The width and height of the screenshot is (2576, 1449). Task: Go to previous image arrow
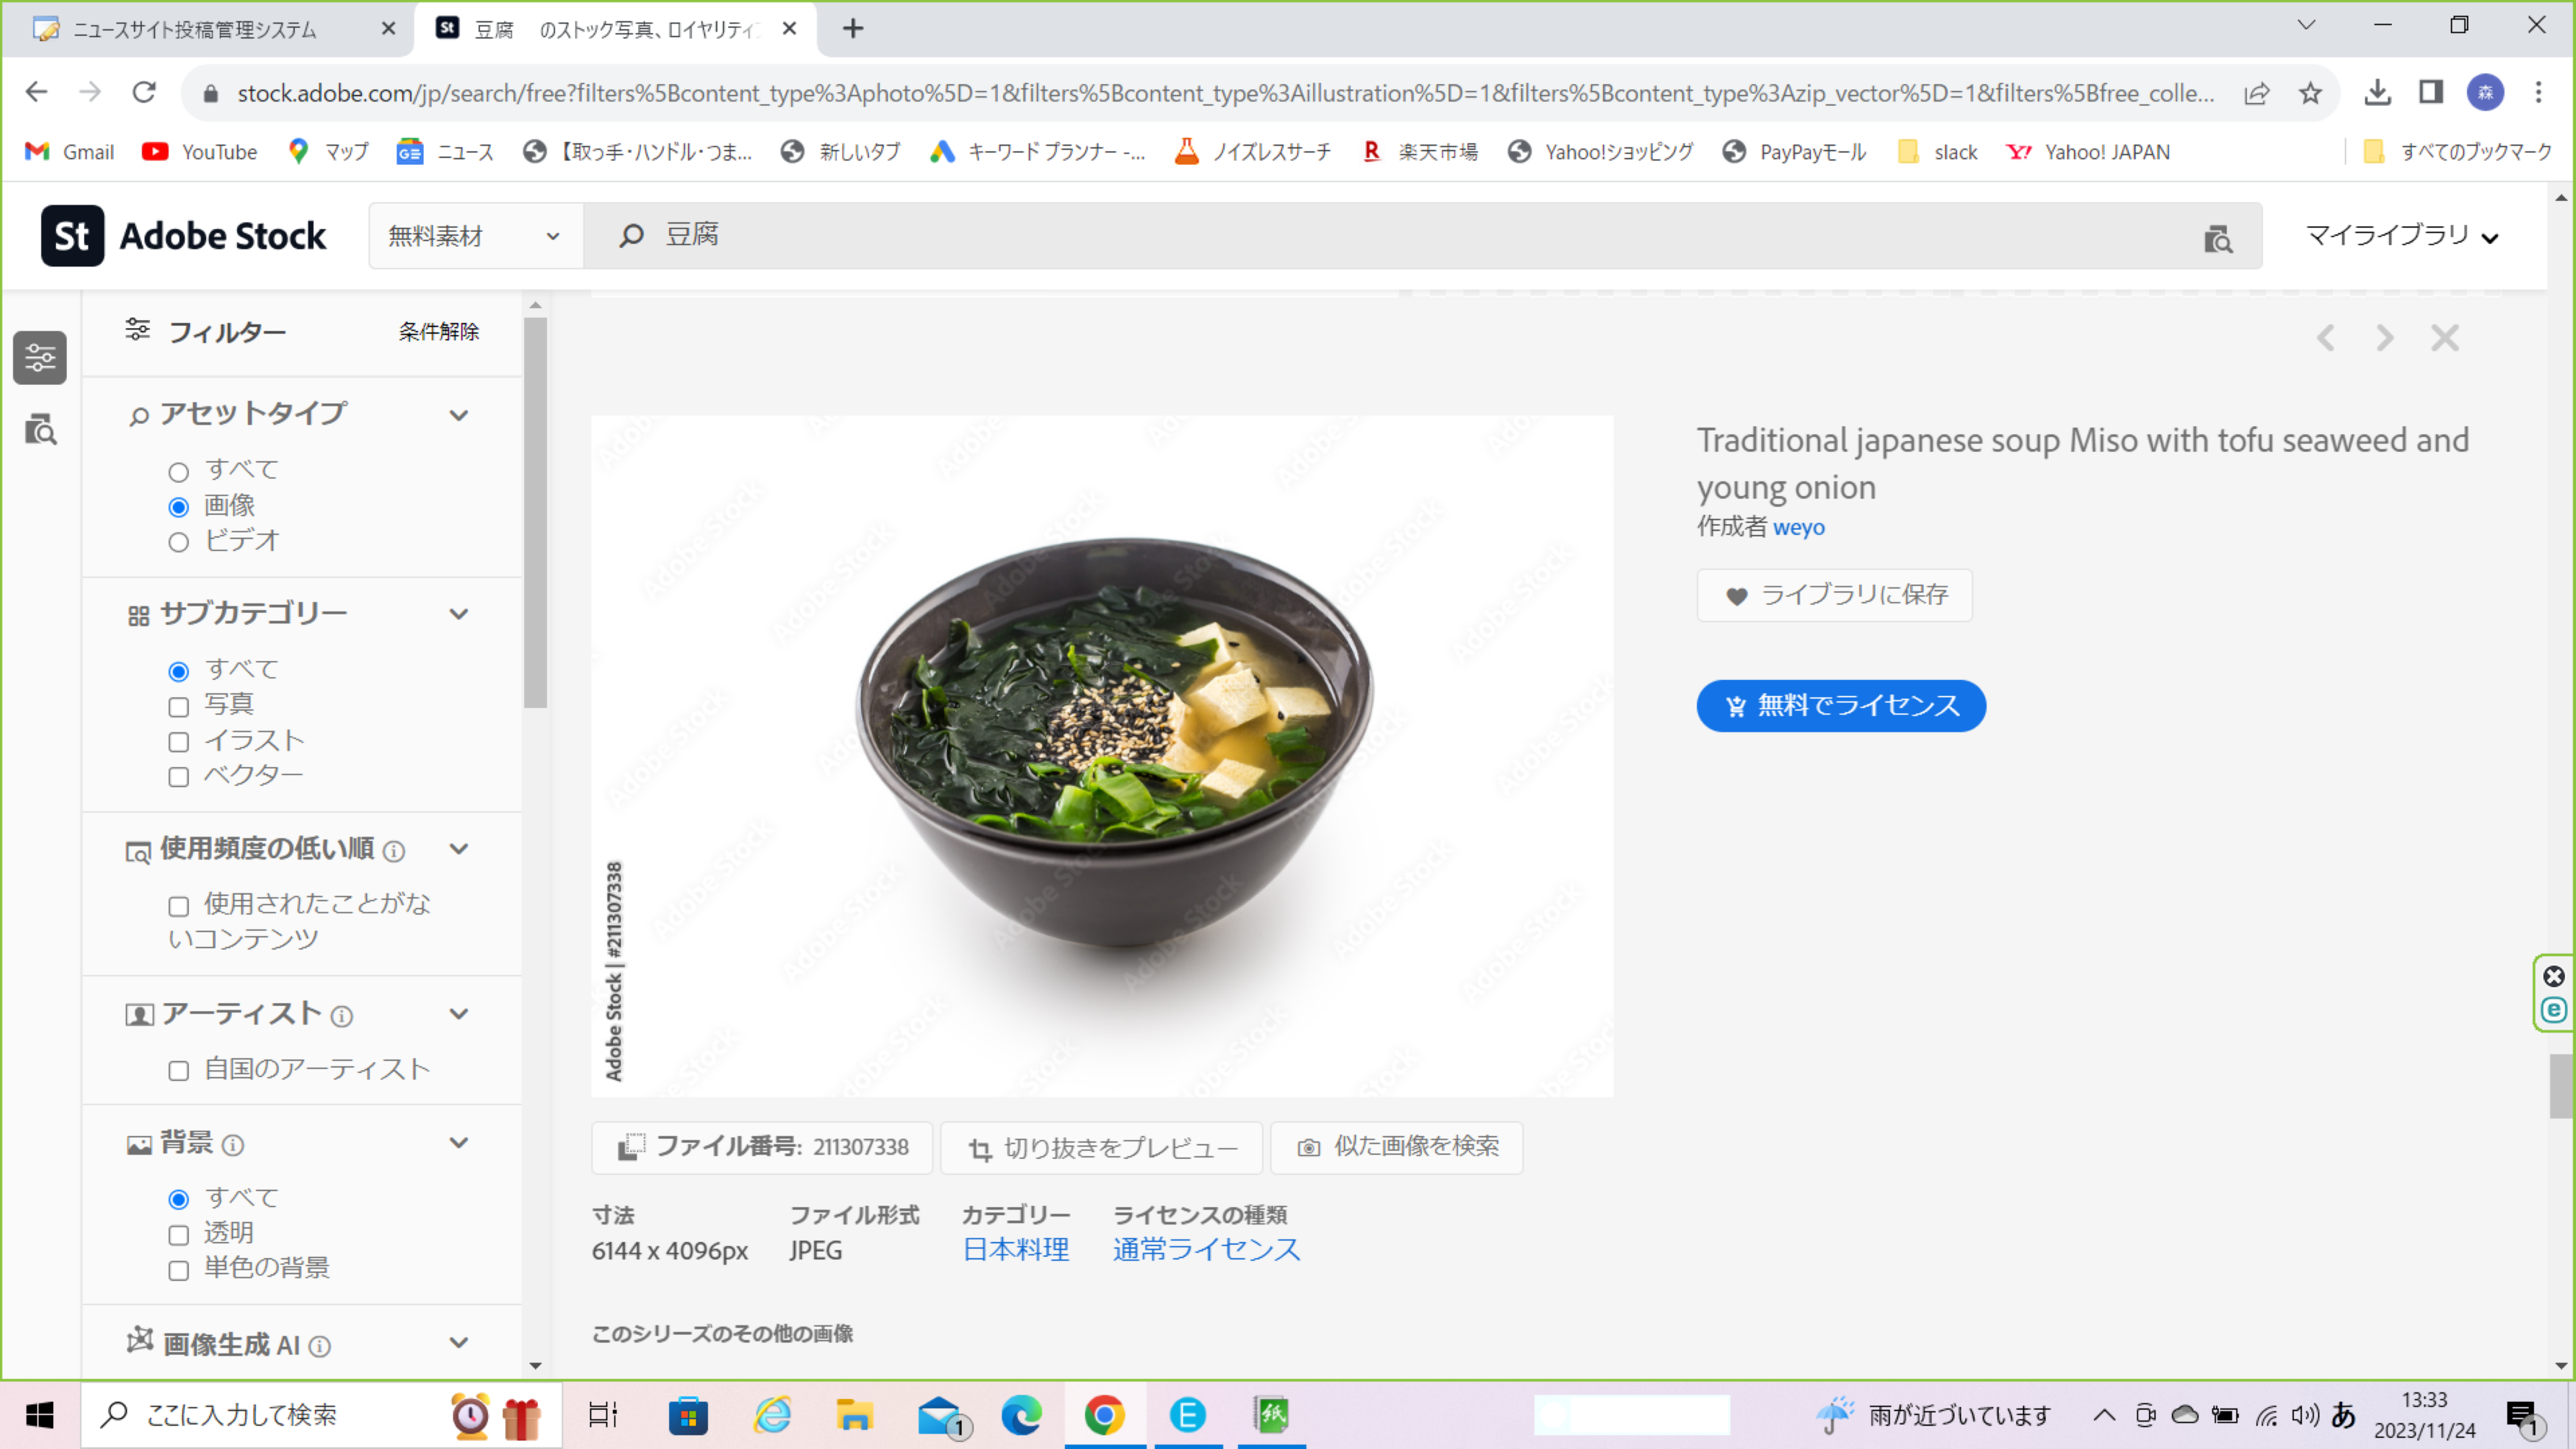click(2325, 338)
